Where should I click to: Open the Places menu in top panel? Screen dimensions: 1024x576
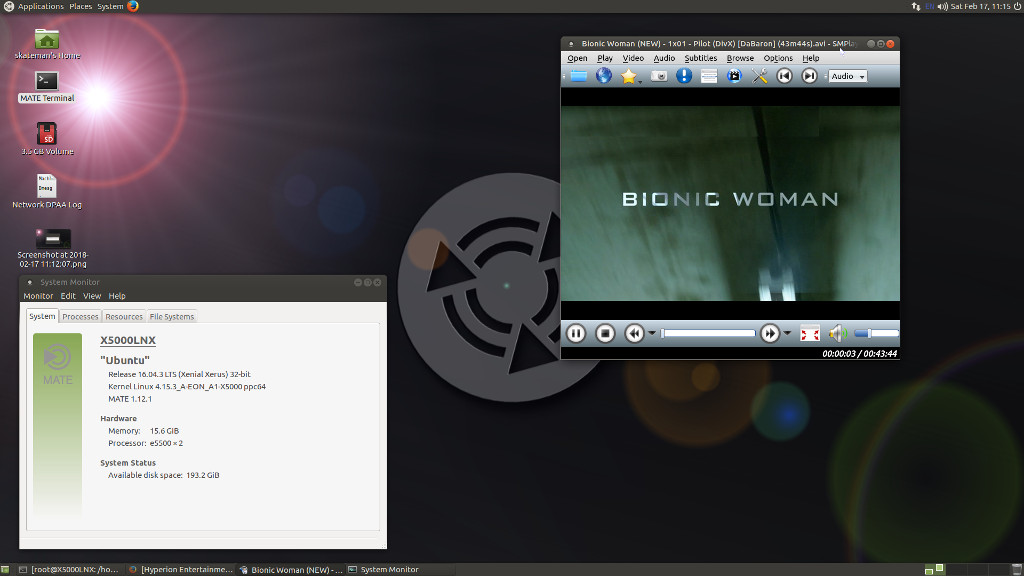(x=80, y=6)
